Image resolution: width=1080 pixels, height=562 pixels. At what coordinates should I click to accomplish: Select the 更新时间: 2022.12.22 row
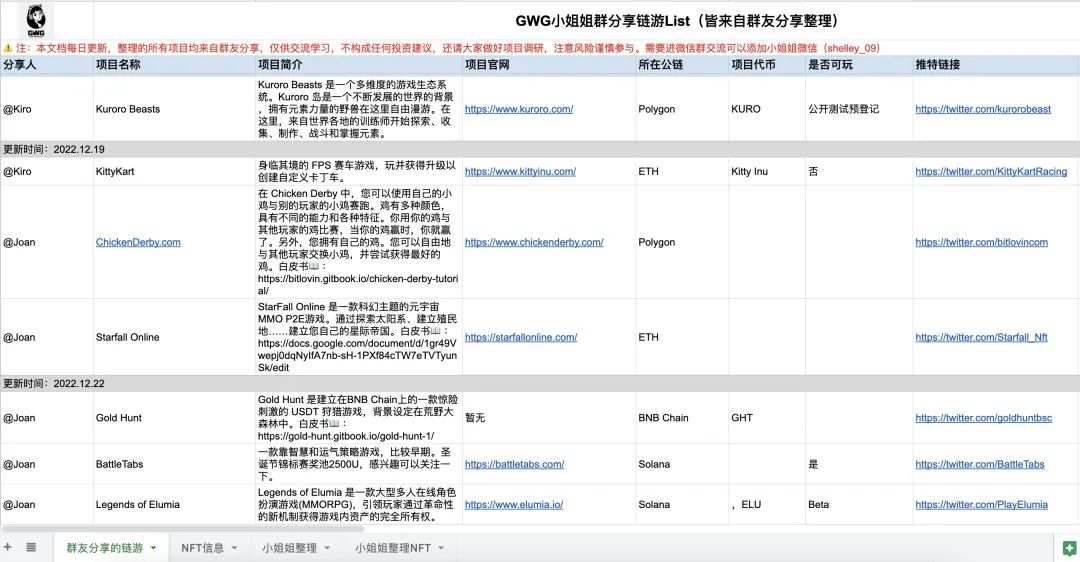(540, 384)
